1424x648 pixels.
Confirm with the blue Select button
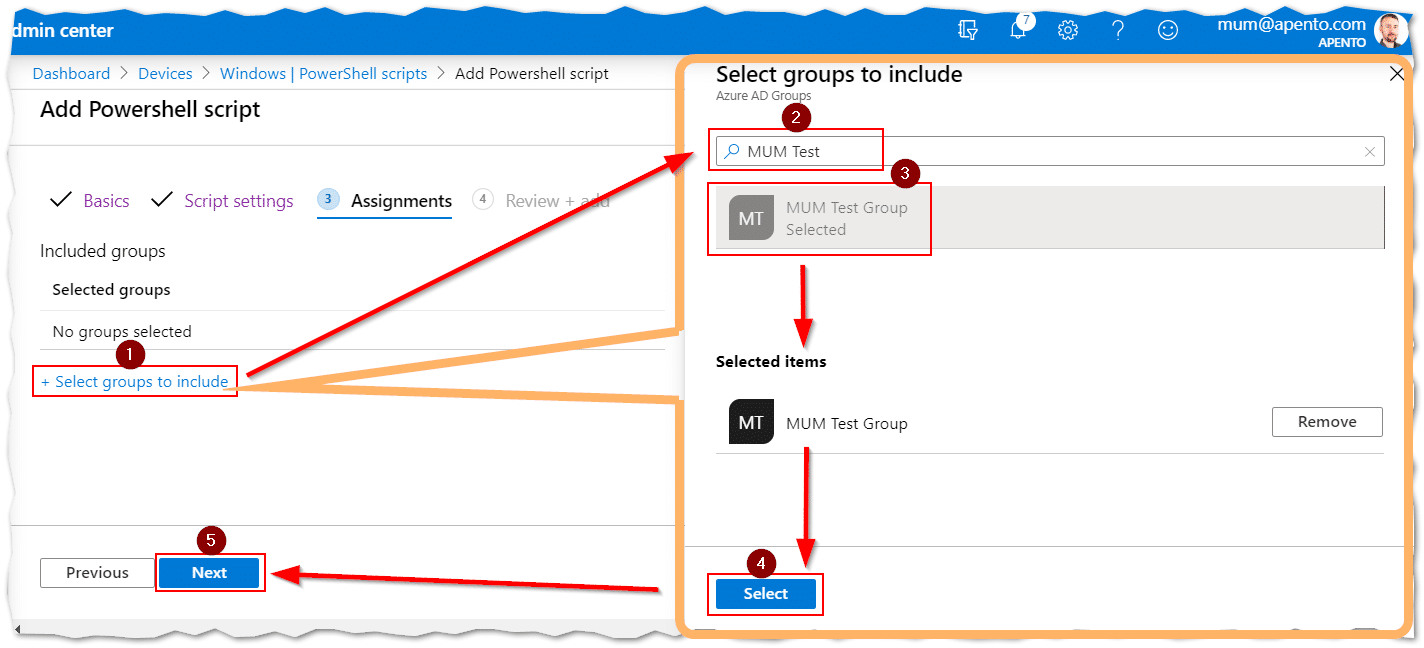(765, 593)
